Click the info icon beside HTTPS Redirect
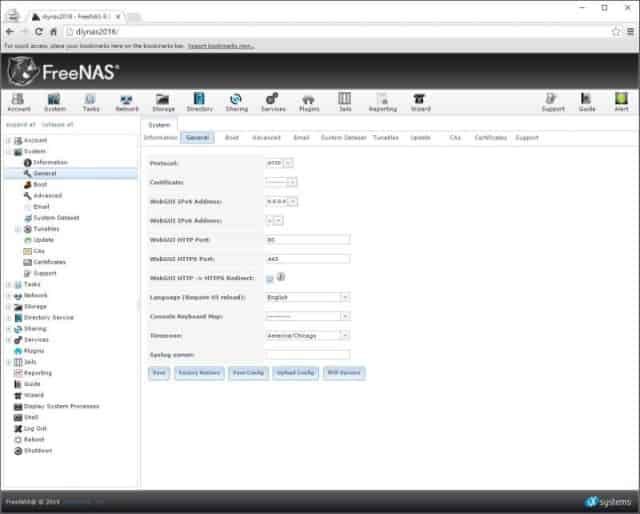Screen dimensions: 640x514 [x=281, y=277]
